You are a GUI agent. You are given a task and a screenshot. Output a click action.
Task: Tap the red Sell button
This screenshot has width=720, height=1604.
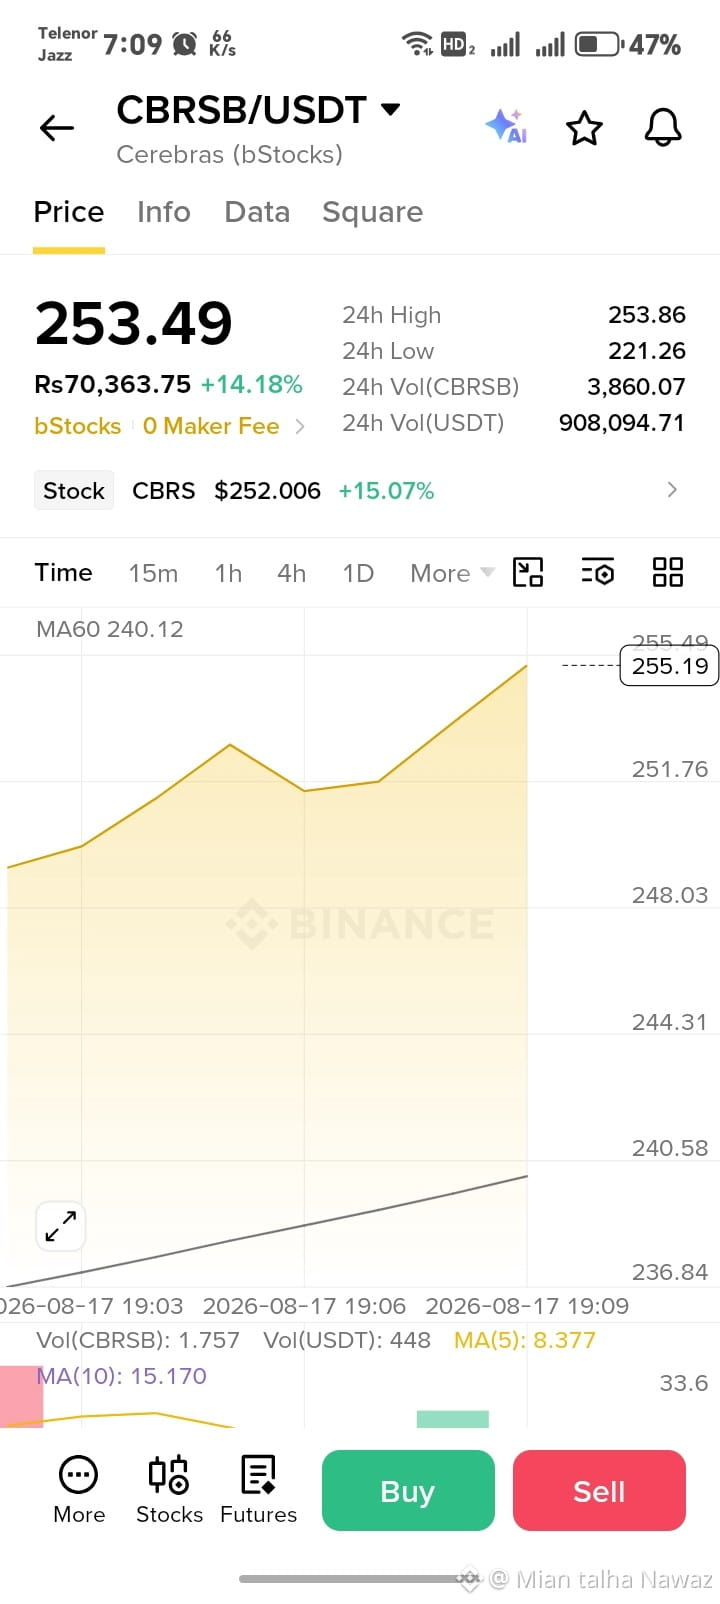tap(599, 1490)
